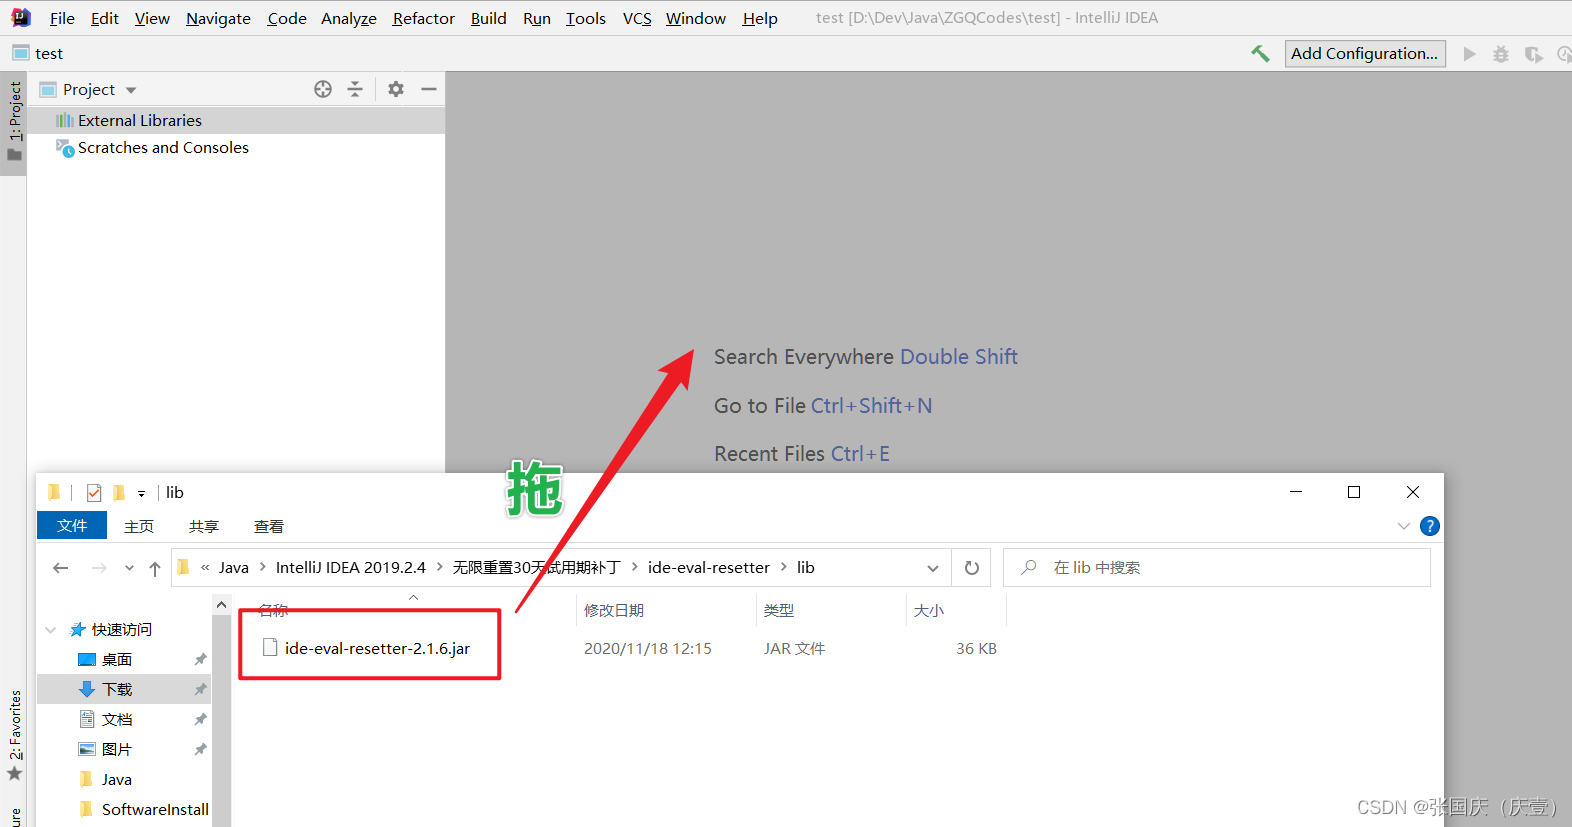The width and height of the screenshot is (1572, 827).
Task: Click the jar file's document icon
Action: tap(270, 648)
